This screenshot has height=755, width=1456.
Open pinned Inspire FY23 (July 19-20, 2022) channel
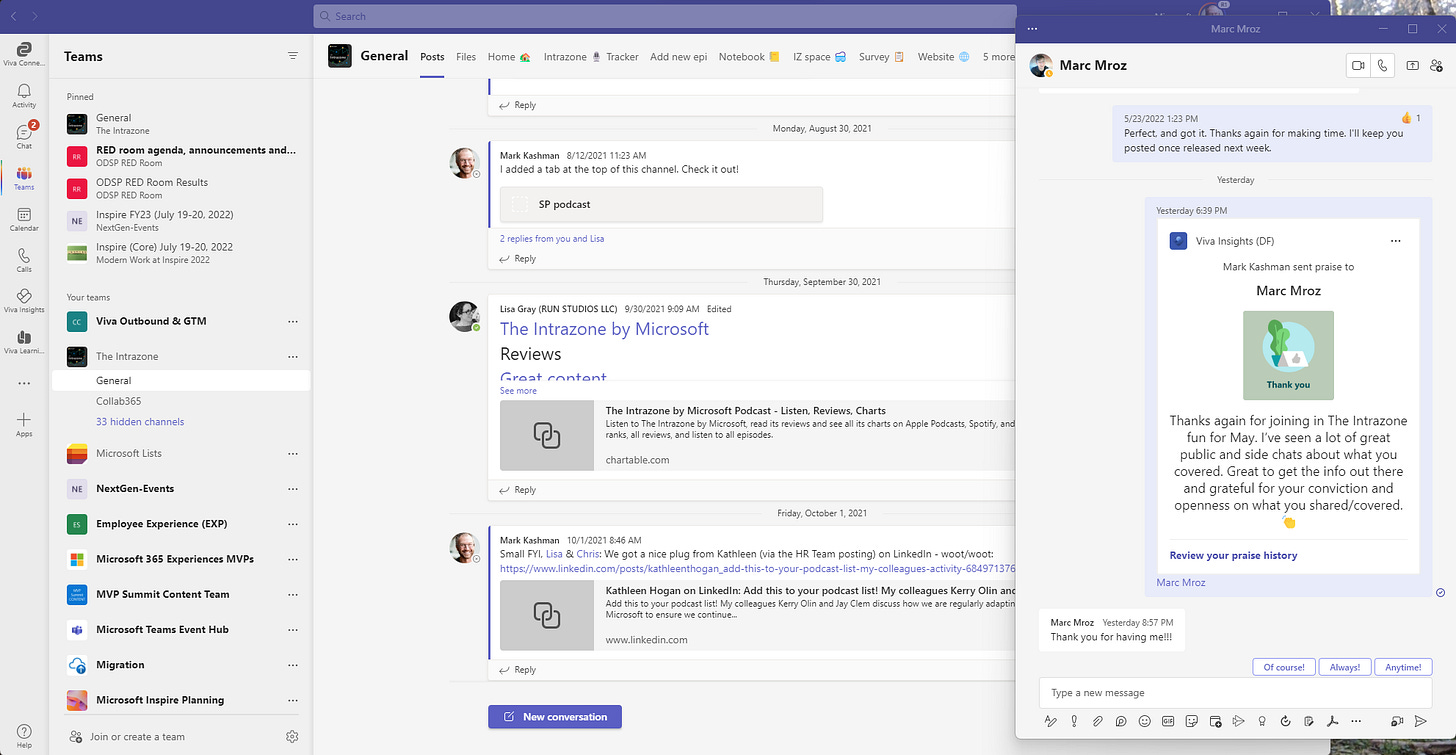pyautogui.click(x=181, y=220)
